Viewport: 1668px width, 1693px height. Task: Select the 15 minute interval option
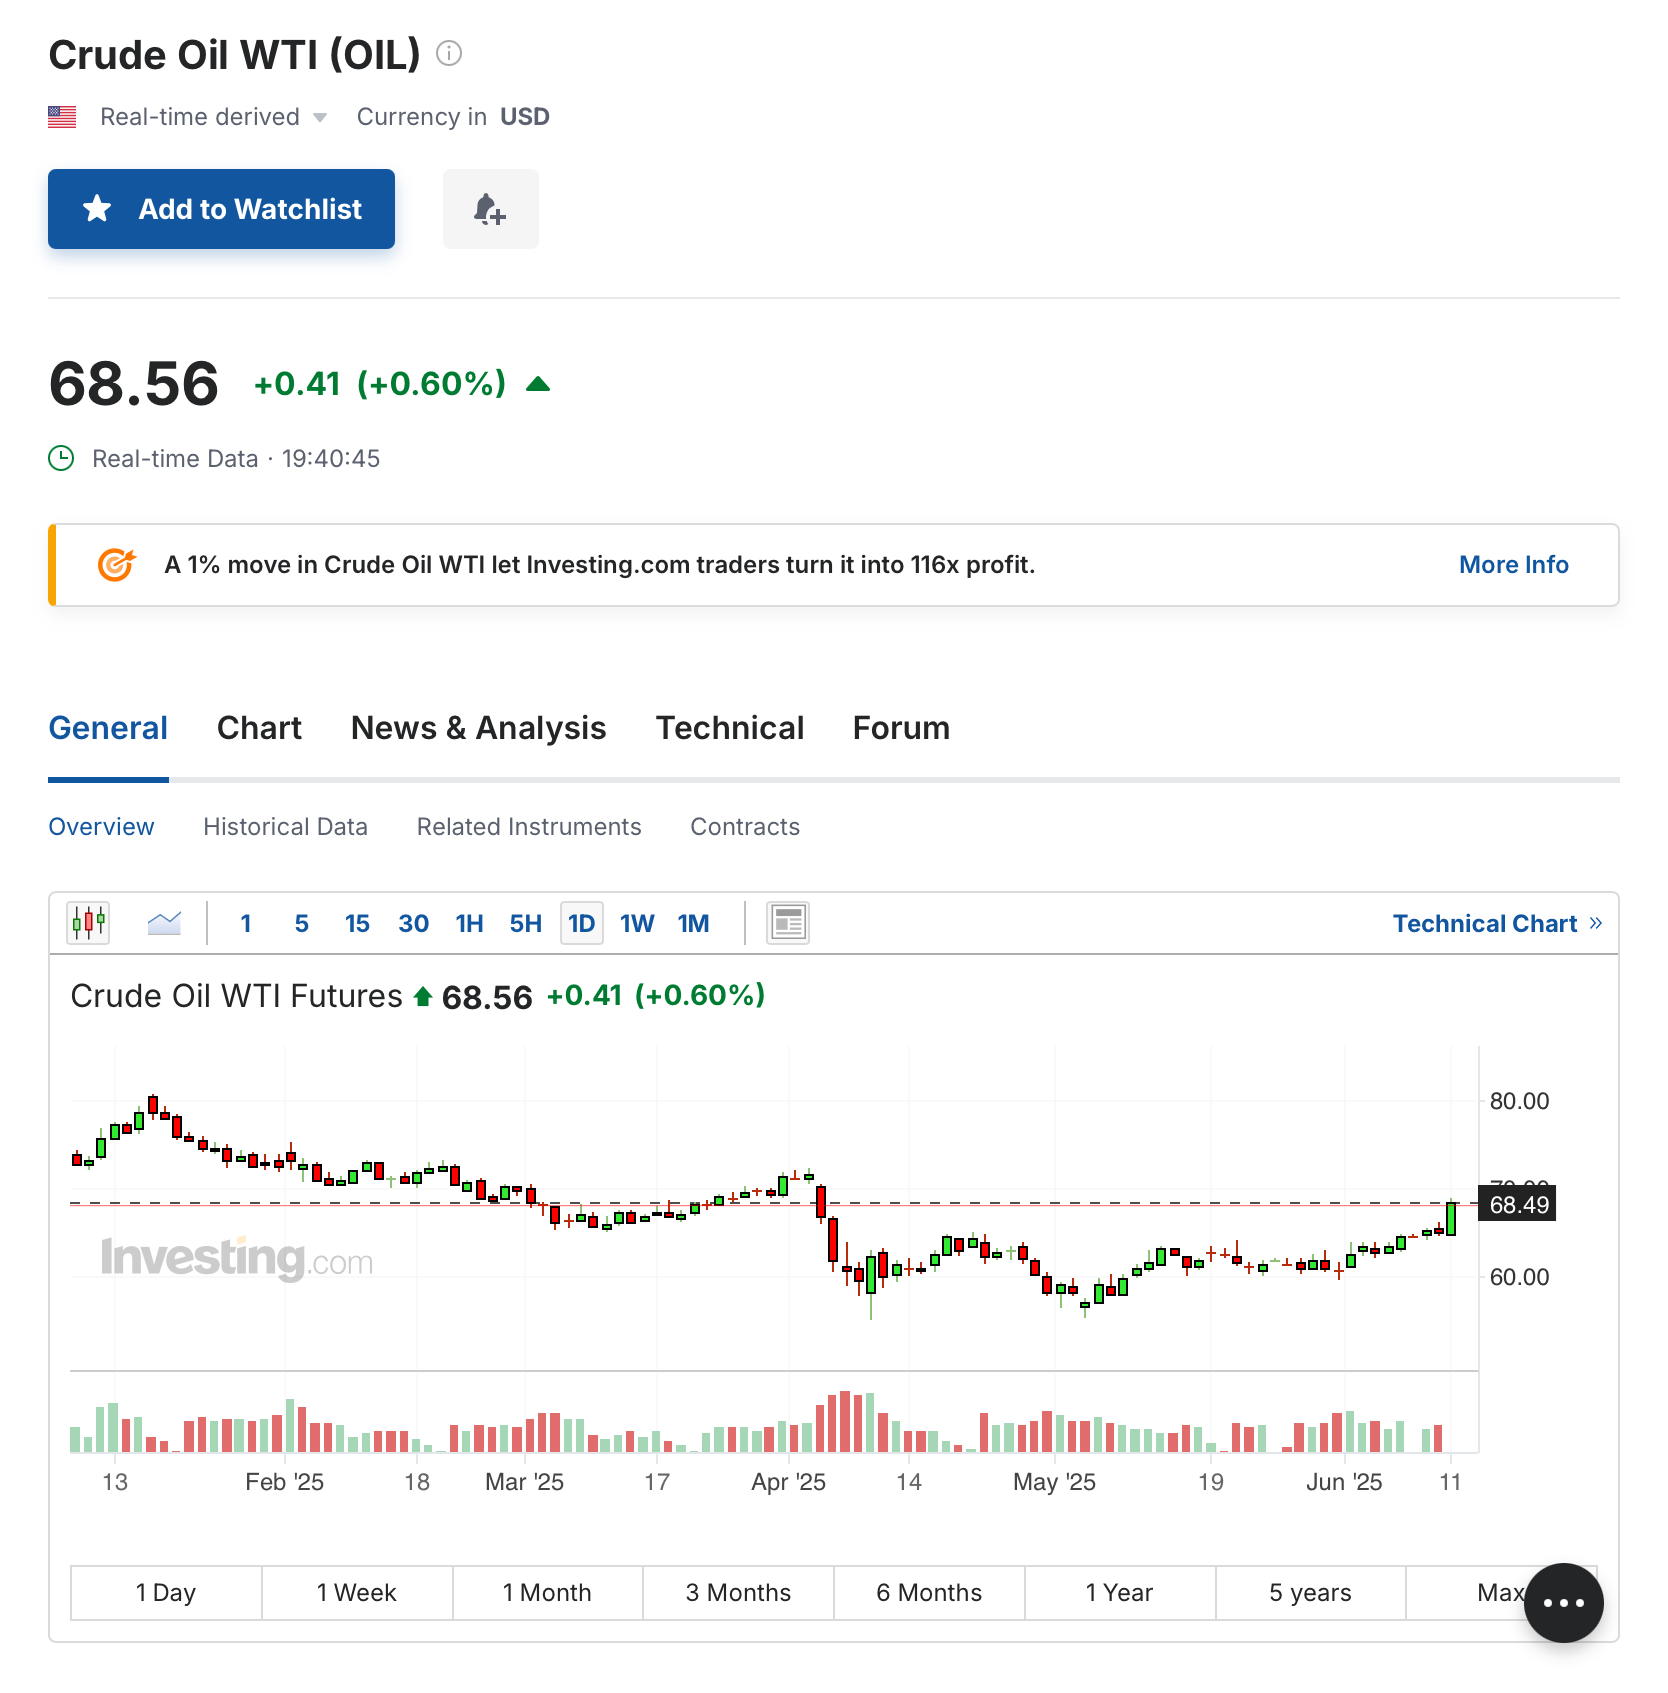coord(357,923)
